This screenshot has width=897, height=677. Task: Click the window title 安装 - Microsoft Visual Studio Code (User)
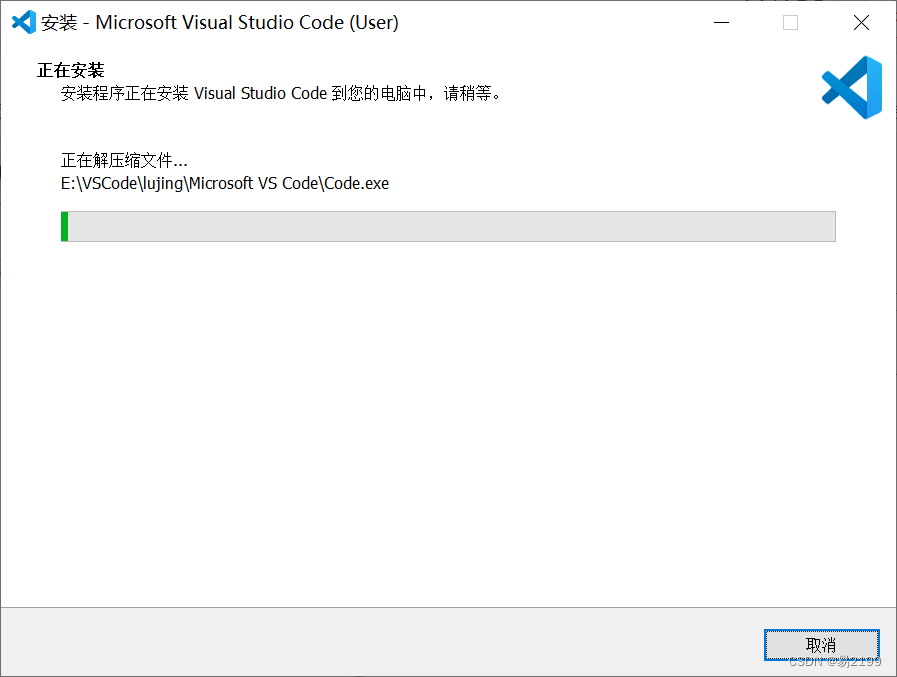[220, 22]
